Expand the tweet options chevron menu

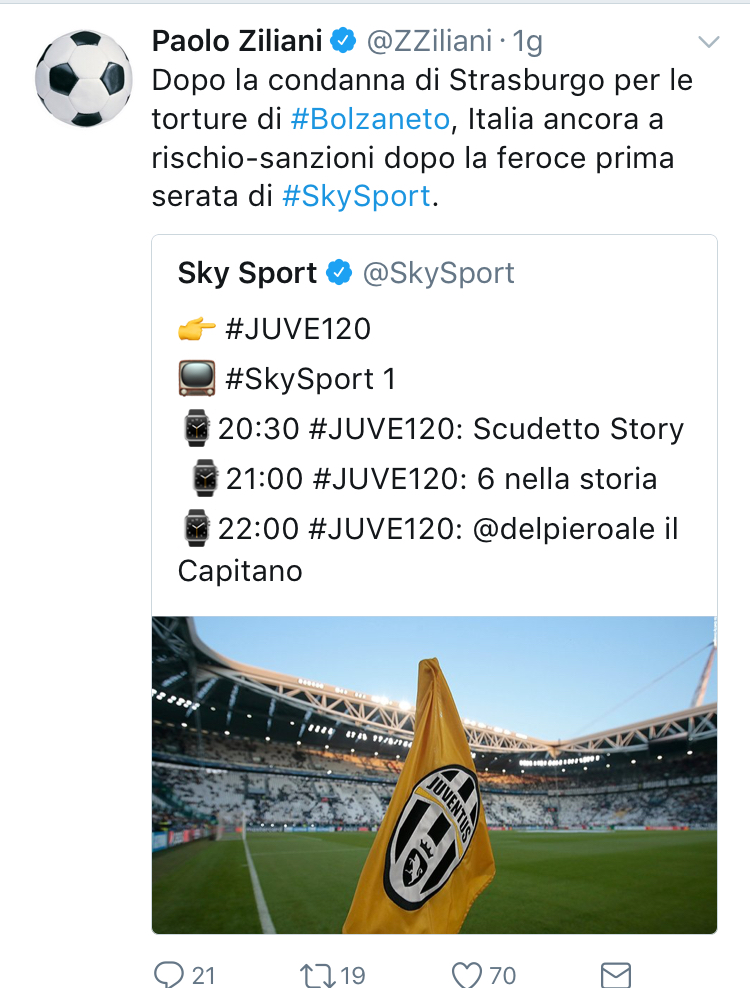coord(708,42)
